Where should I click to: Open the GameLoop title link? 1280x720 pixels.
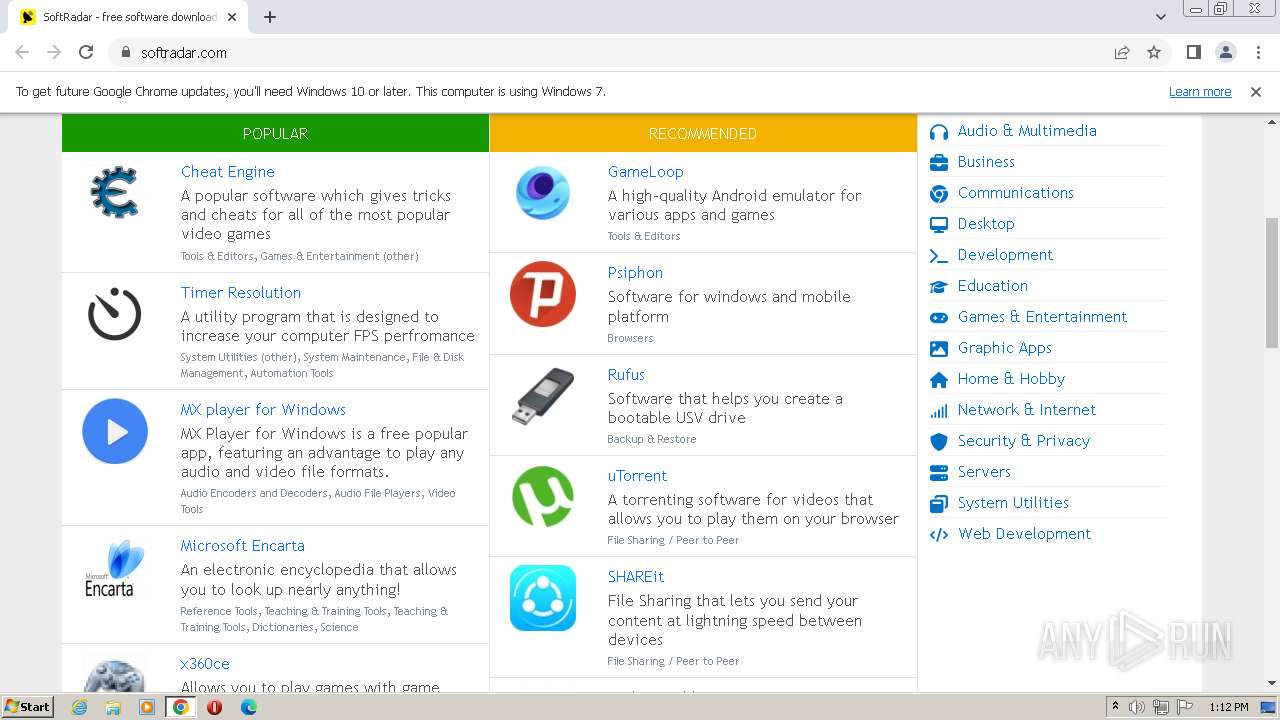pos(646,172)
